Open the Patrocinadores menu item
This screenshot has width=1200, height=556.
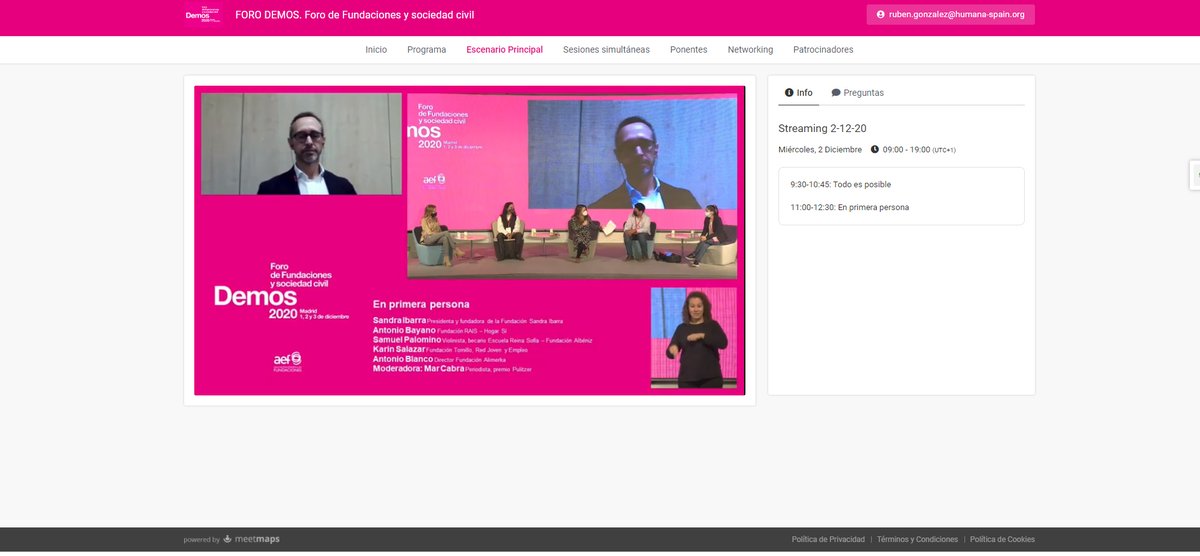pos(823,49)
